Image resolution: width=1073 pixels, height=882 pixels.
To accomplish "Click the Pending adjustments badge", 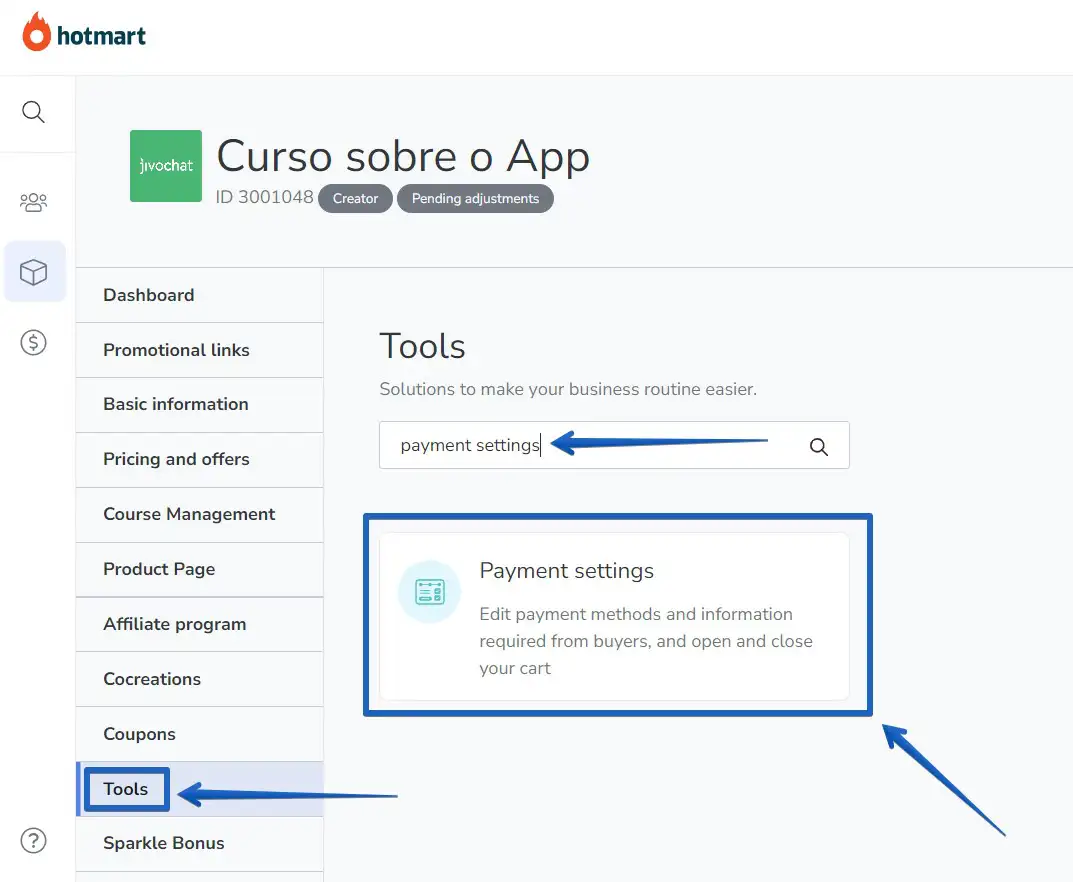I will click(475, 198).
